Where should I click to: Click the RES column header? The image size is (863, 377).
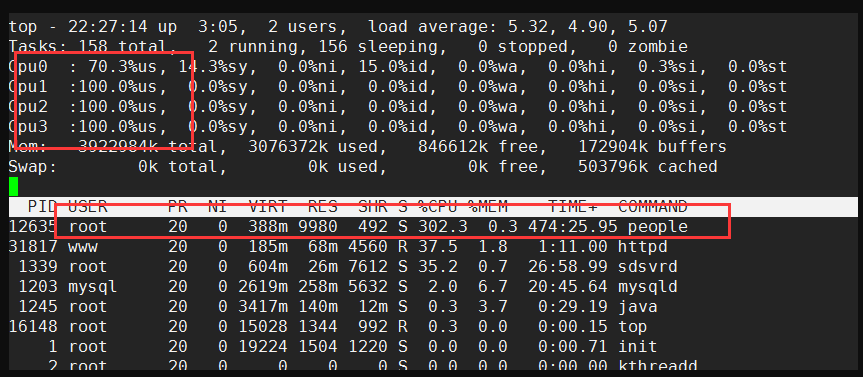(x=323, y=207)
